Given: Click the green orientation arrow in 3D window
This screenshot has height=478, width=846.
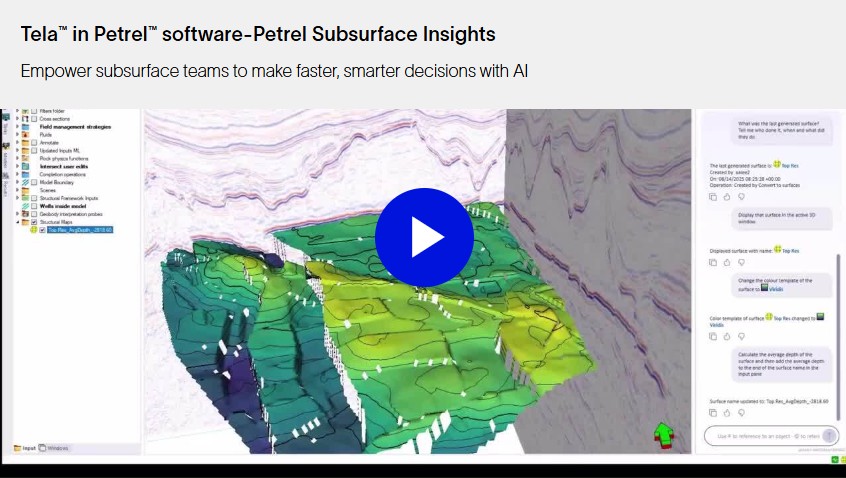Looking at the screenshot, I should click(664, 435).
